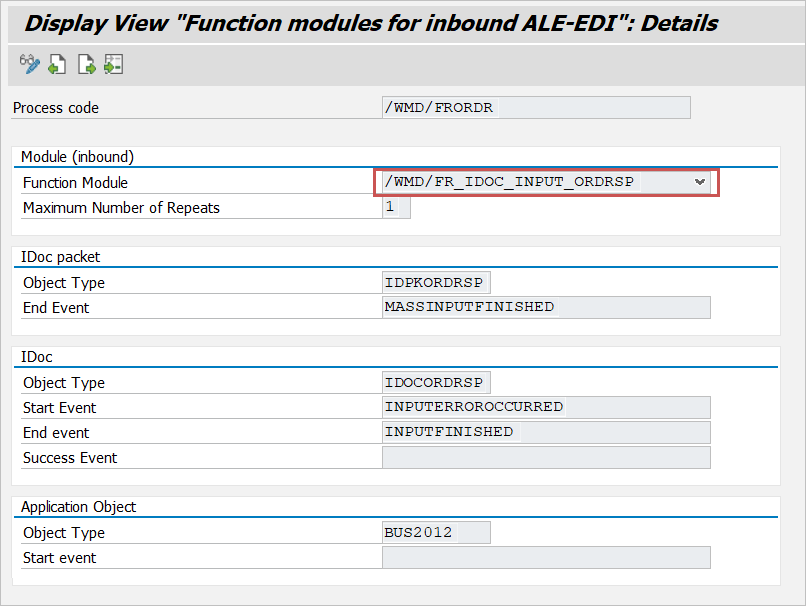Select the INPUTERROROCCURRED Start Event field
The image size is (806, 606).
(x=545, y=407)
